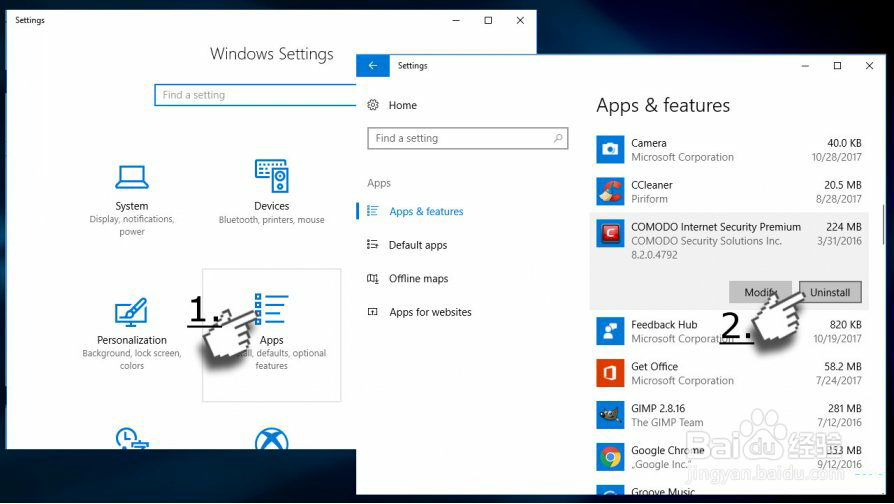894x504 pixels.
Task: Click the Apps & features list icon
Action: pos(372,211)
